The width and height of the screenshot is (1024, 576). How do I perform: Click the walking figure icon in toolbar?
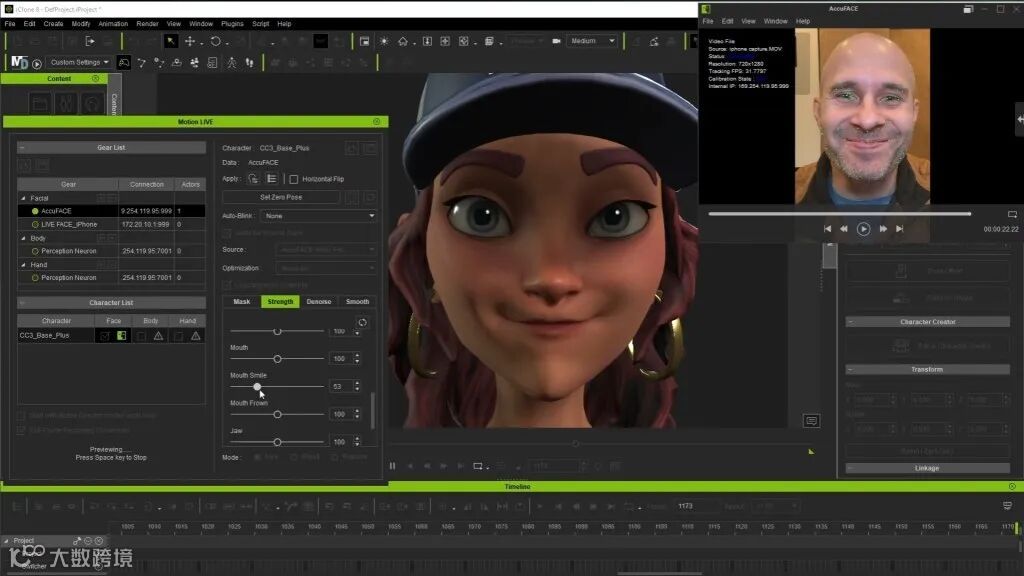(231, 63)
